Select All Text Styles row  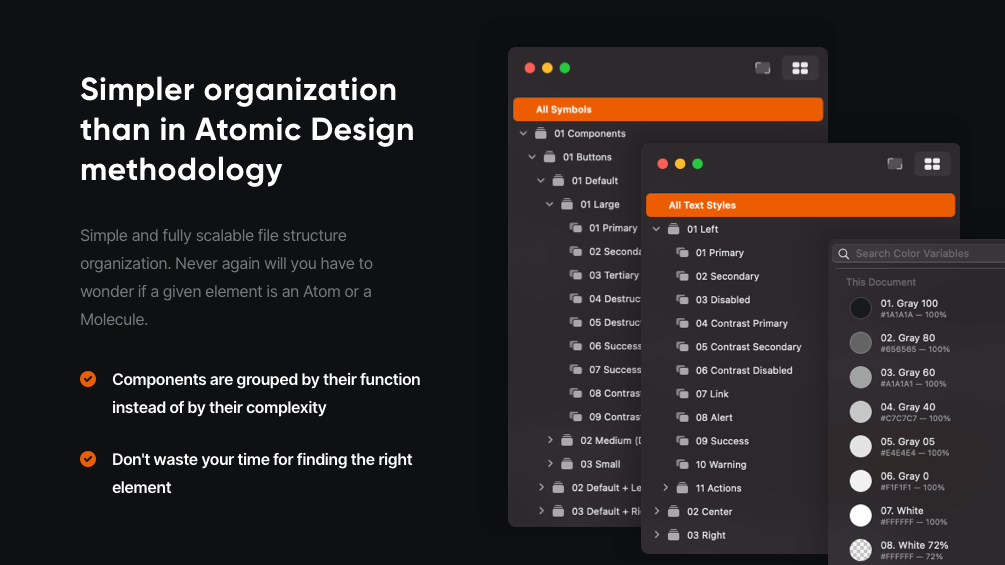pos(801,205)
